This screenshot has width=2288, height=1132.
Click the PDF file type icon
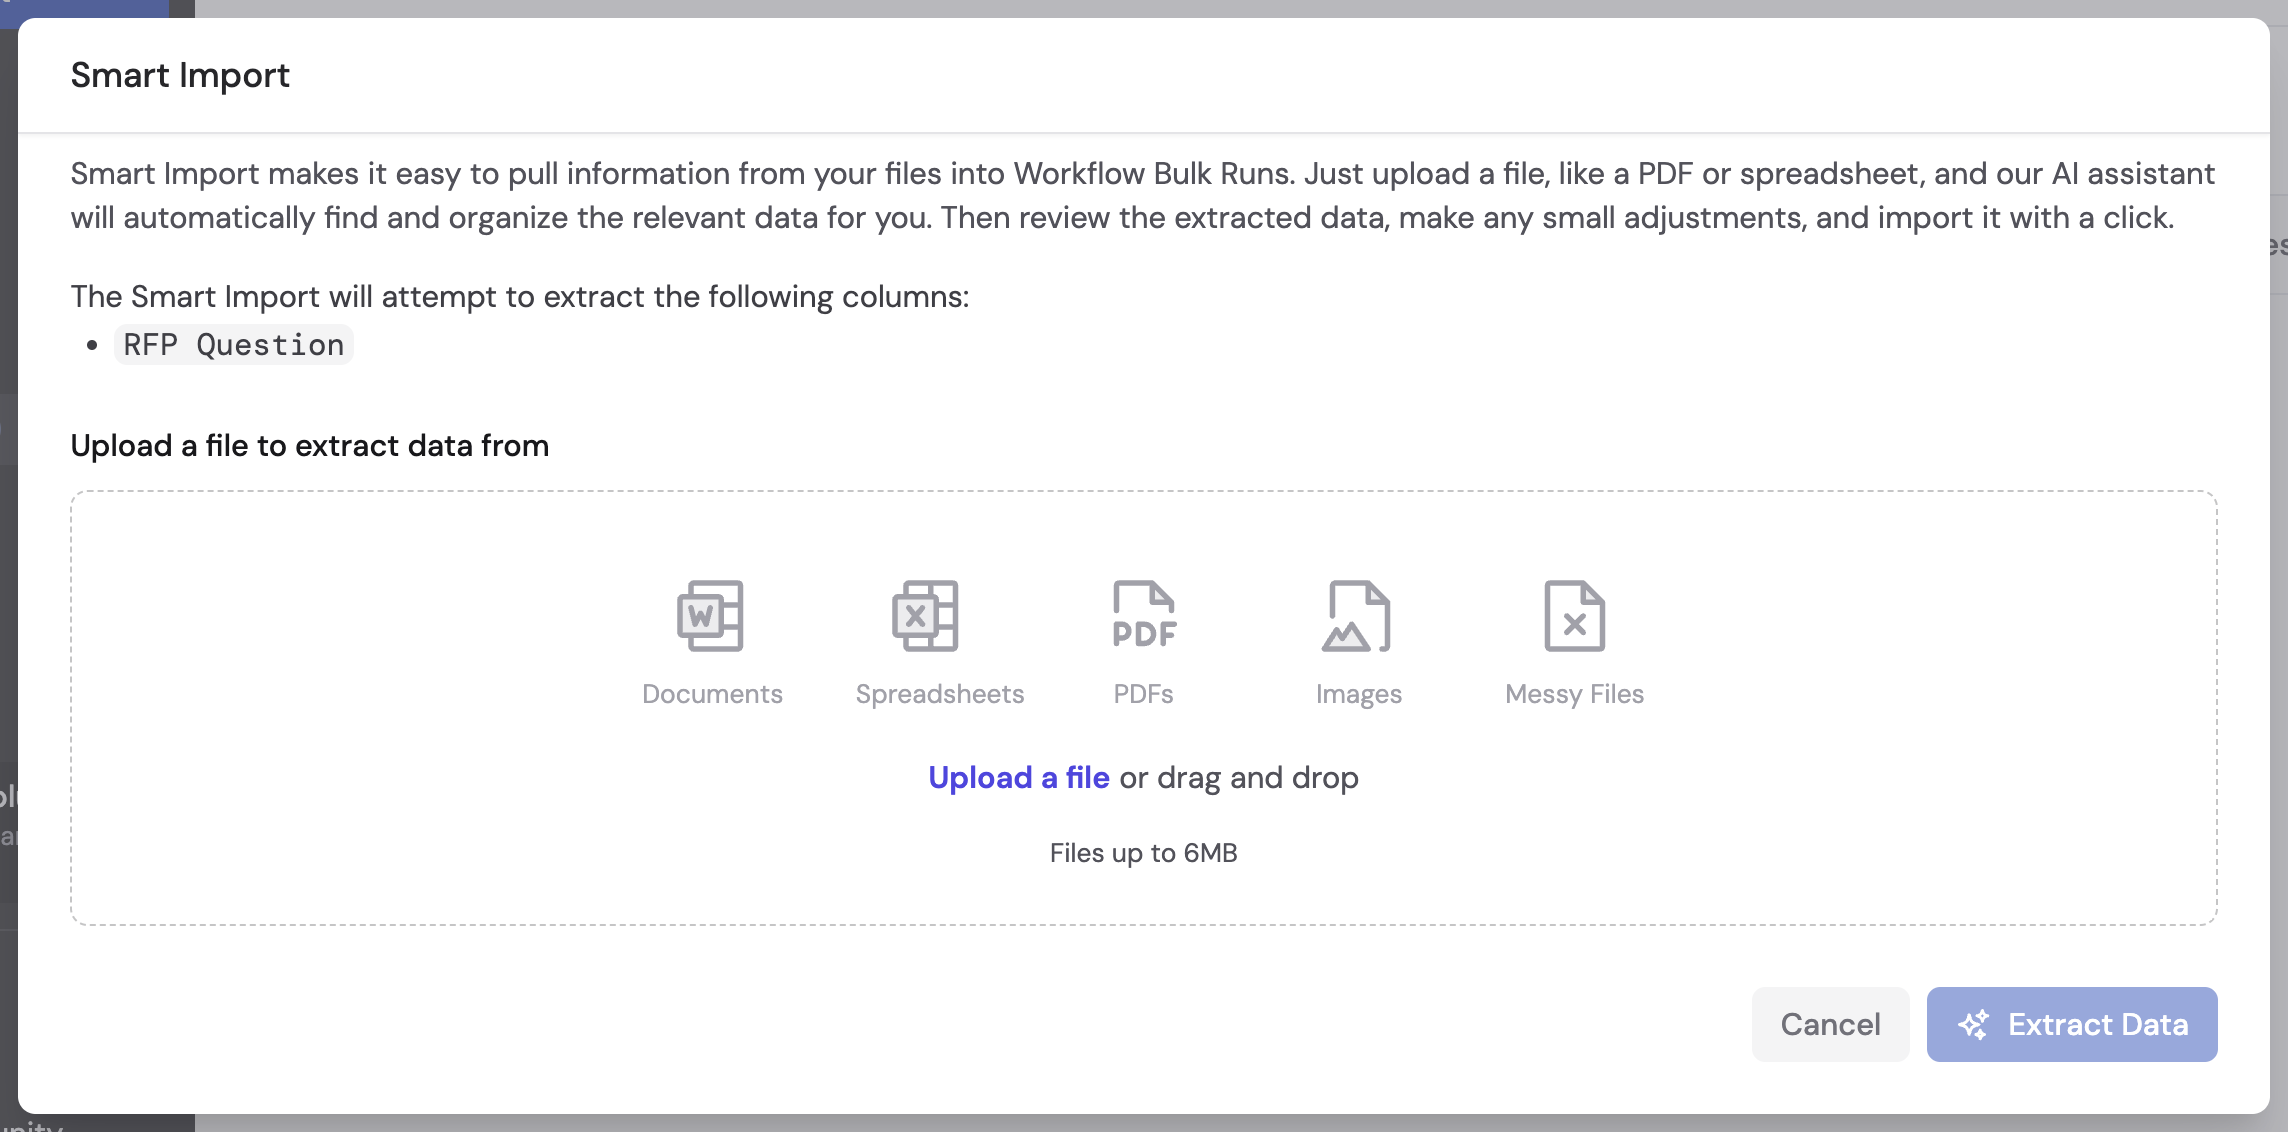(x=1144, y=616)
